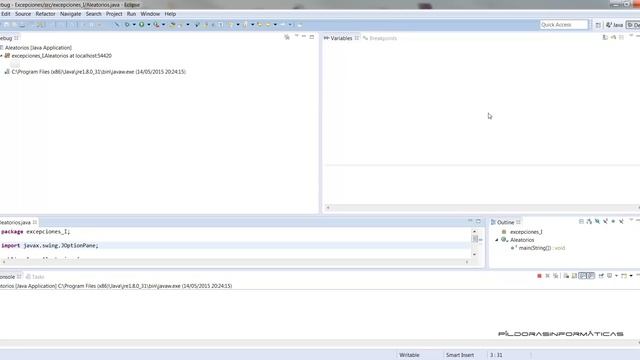The image size is (640, 360).
Task: Toggle Sort alphabetically in Outline toolbar
Action: coord(589,222)
